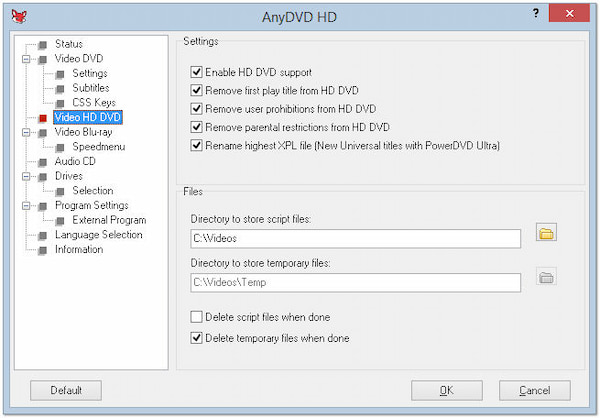Close the AnyDVD HD window
The image size is (600, 418).
point(569,13)
